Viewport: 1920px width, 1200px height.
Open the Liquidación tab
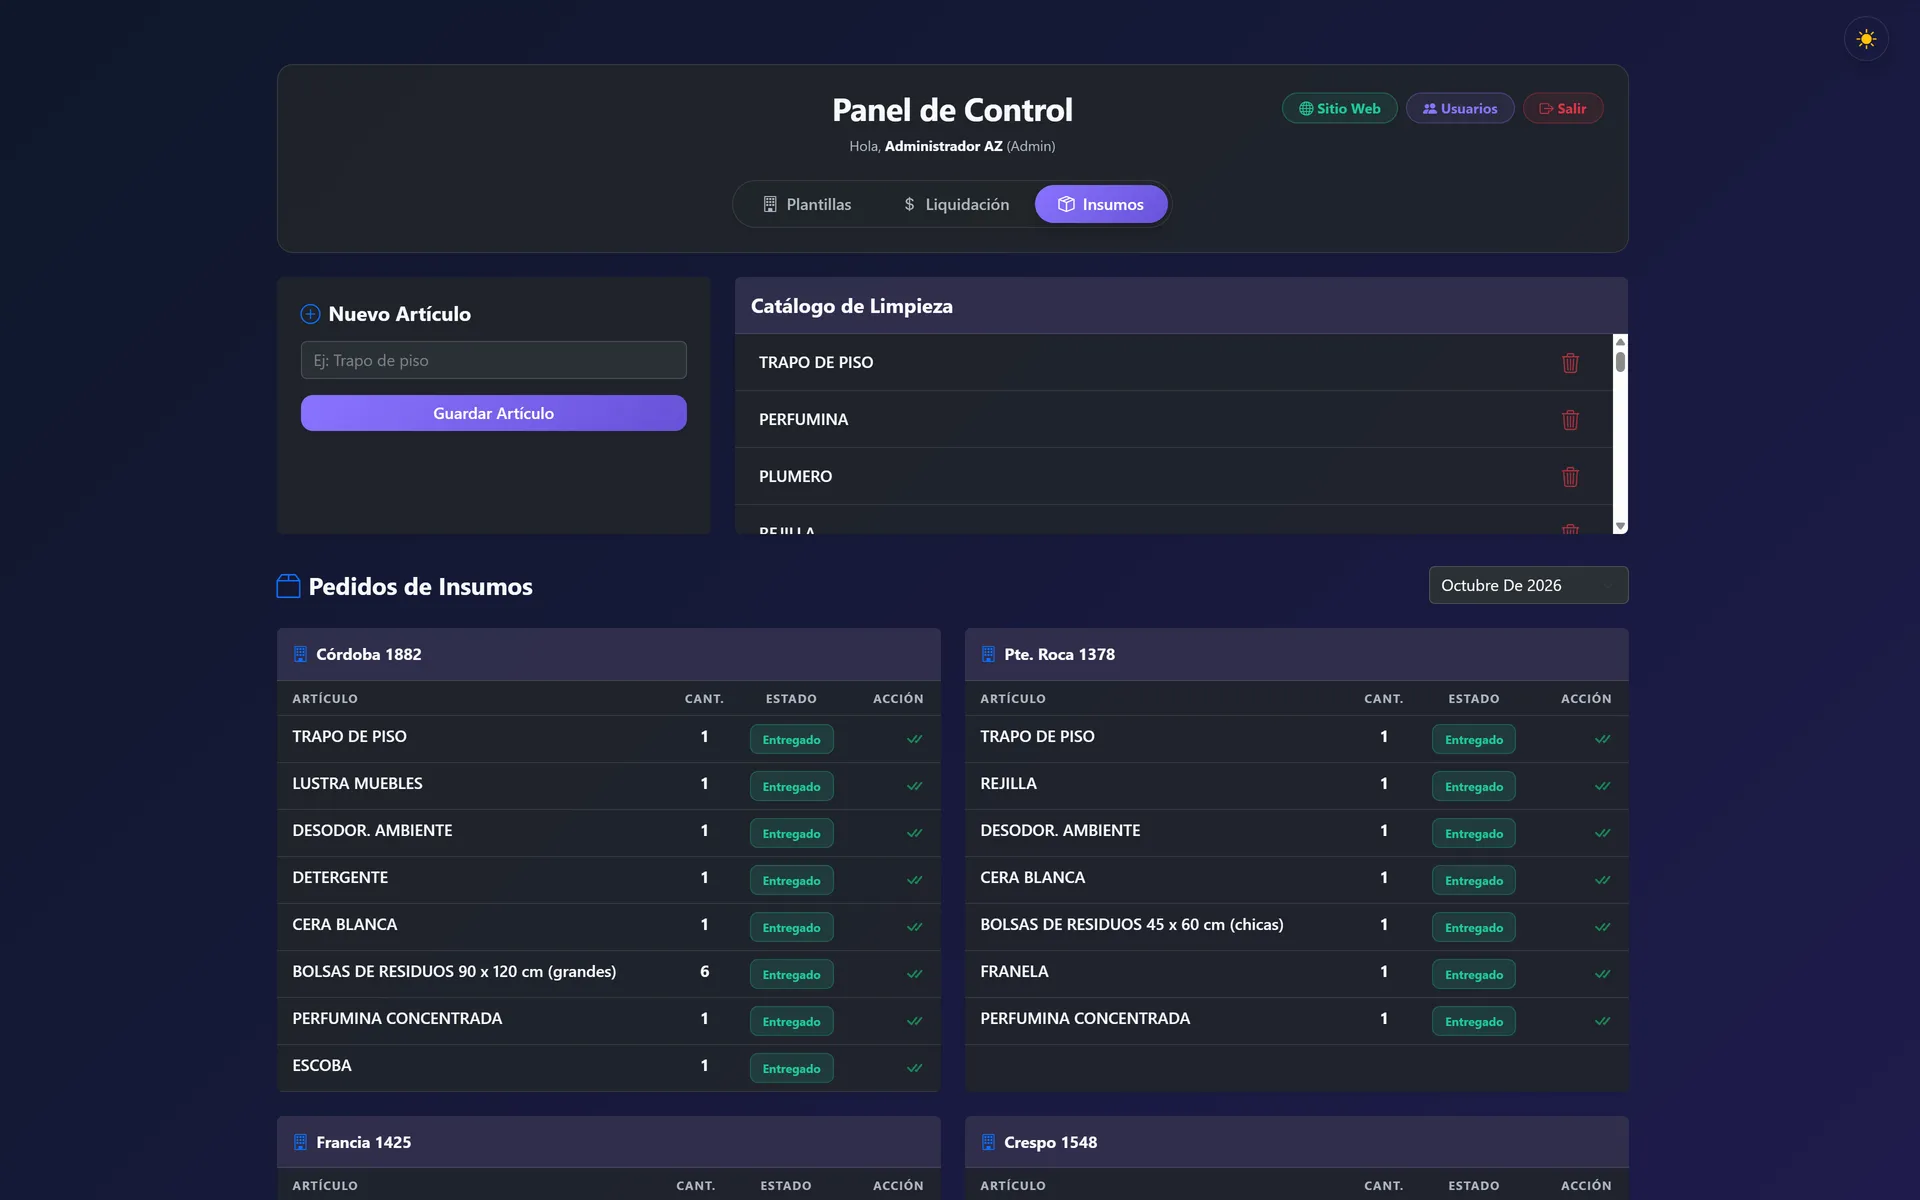[x=956, y=204]
